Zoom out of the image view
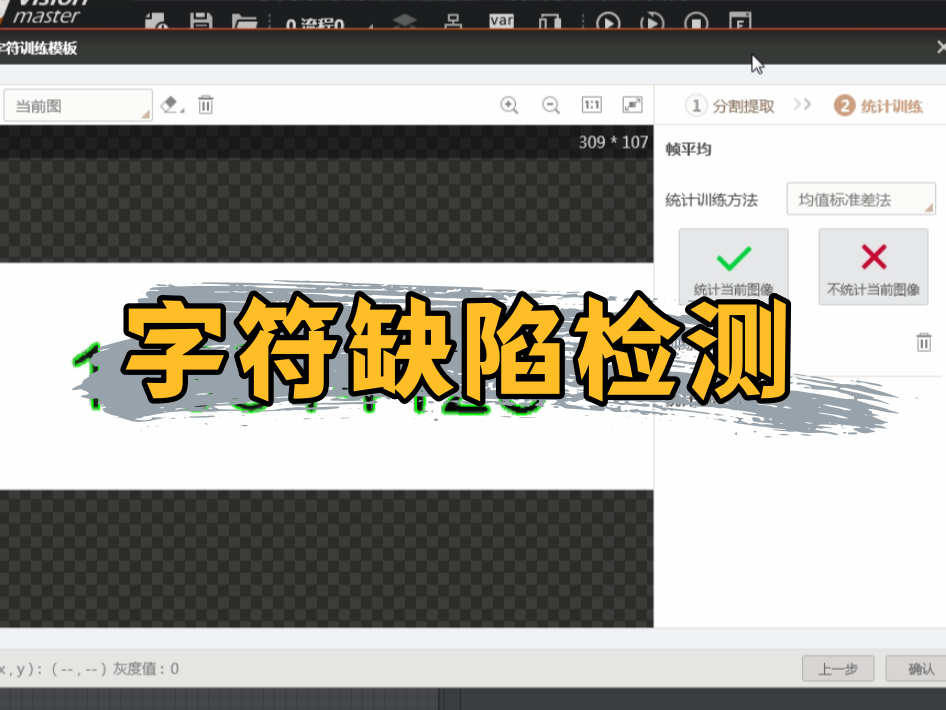The image size is (946, 710). pos(550,105)
